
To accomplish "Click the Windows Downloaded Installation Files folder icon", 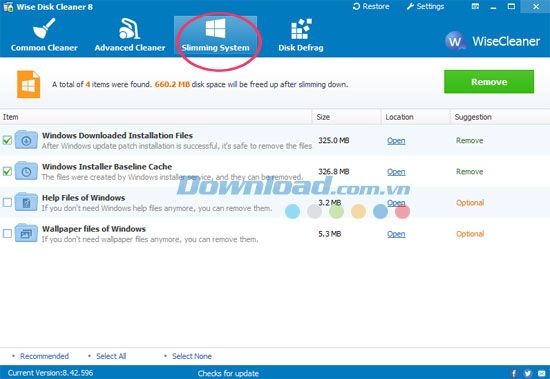I will pyautogui.click(x=26, y=140).
